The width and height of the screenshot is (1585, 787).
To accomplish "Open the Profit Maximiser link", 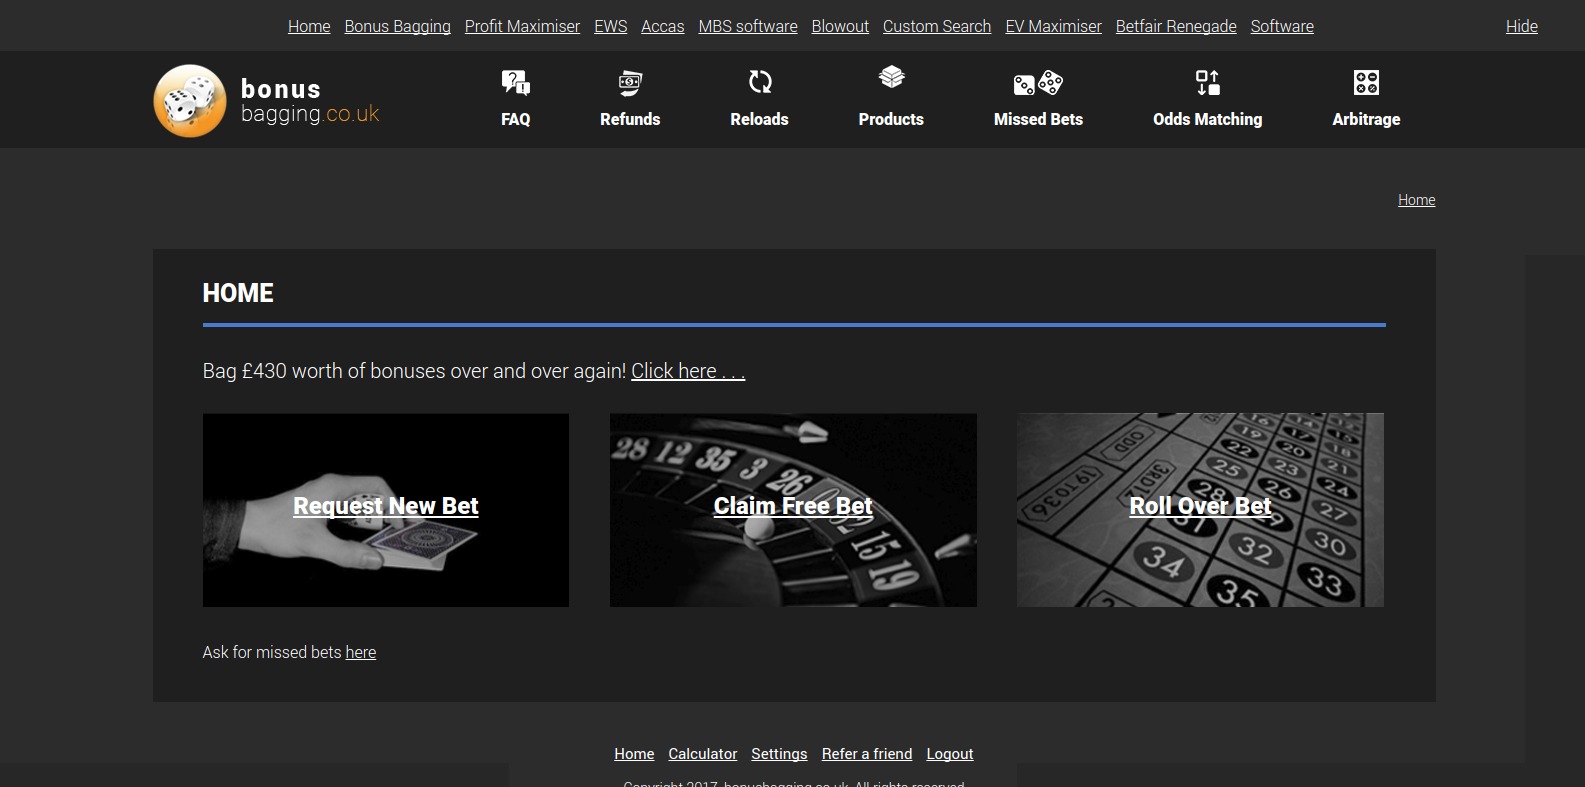I will 522,26.
